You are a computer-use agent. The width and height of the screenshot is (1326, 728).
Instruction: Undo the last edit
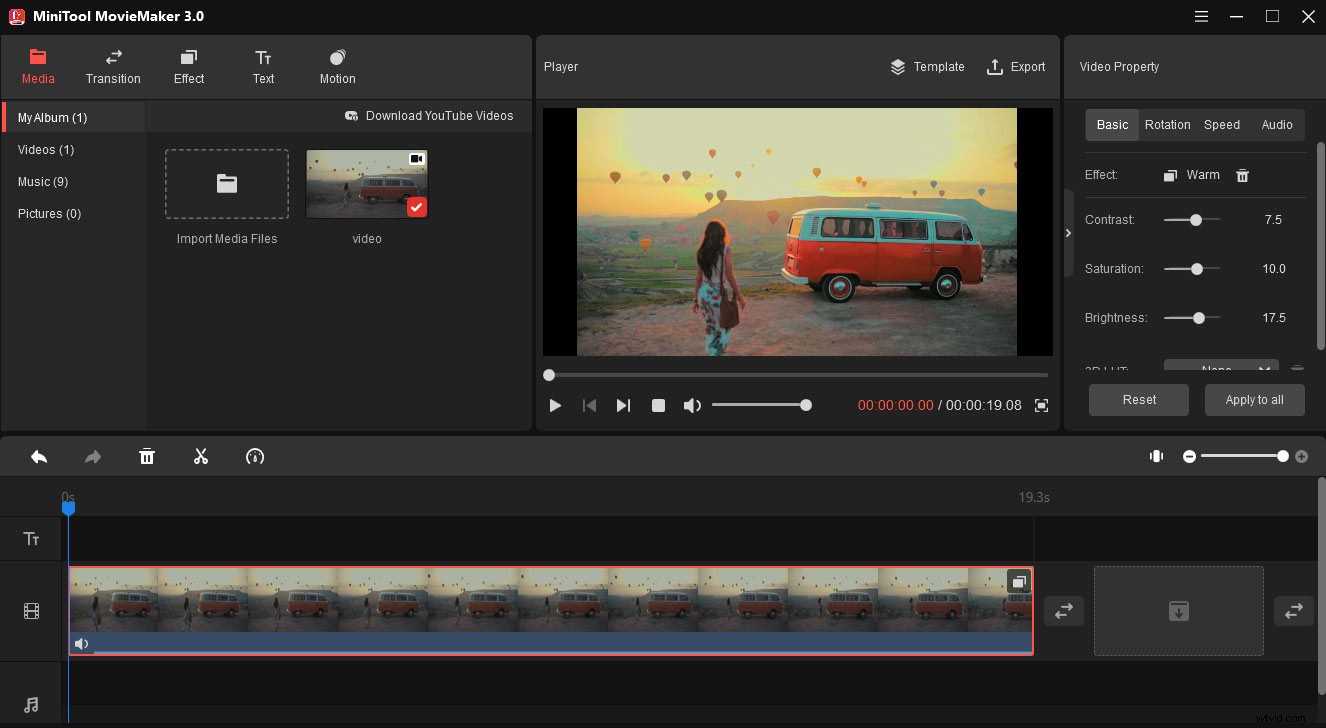point(39,456)
